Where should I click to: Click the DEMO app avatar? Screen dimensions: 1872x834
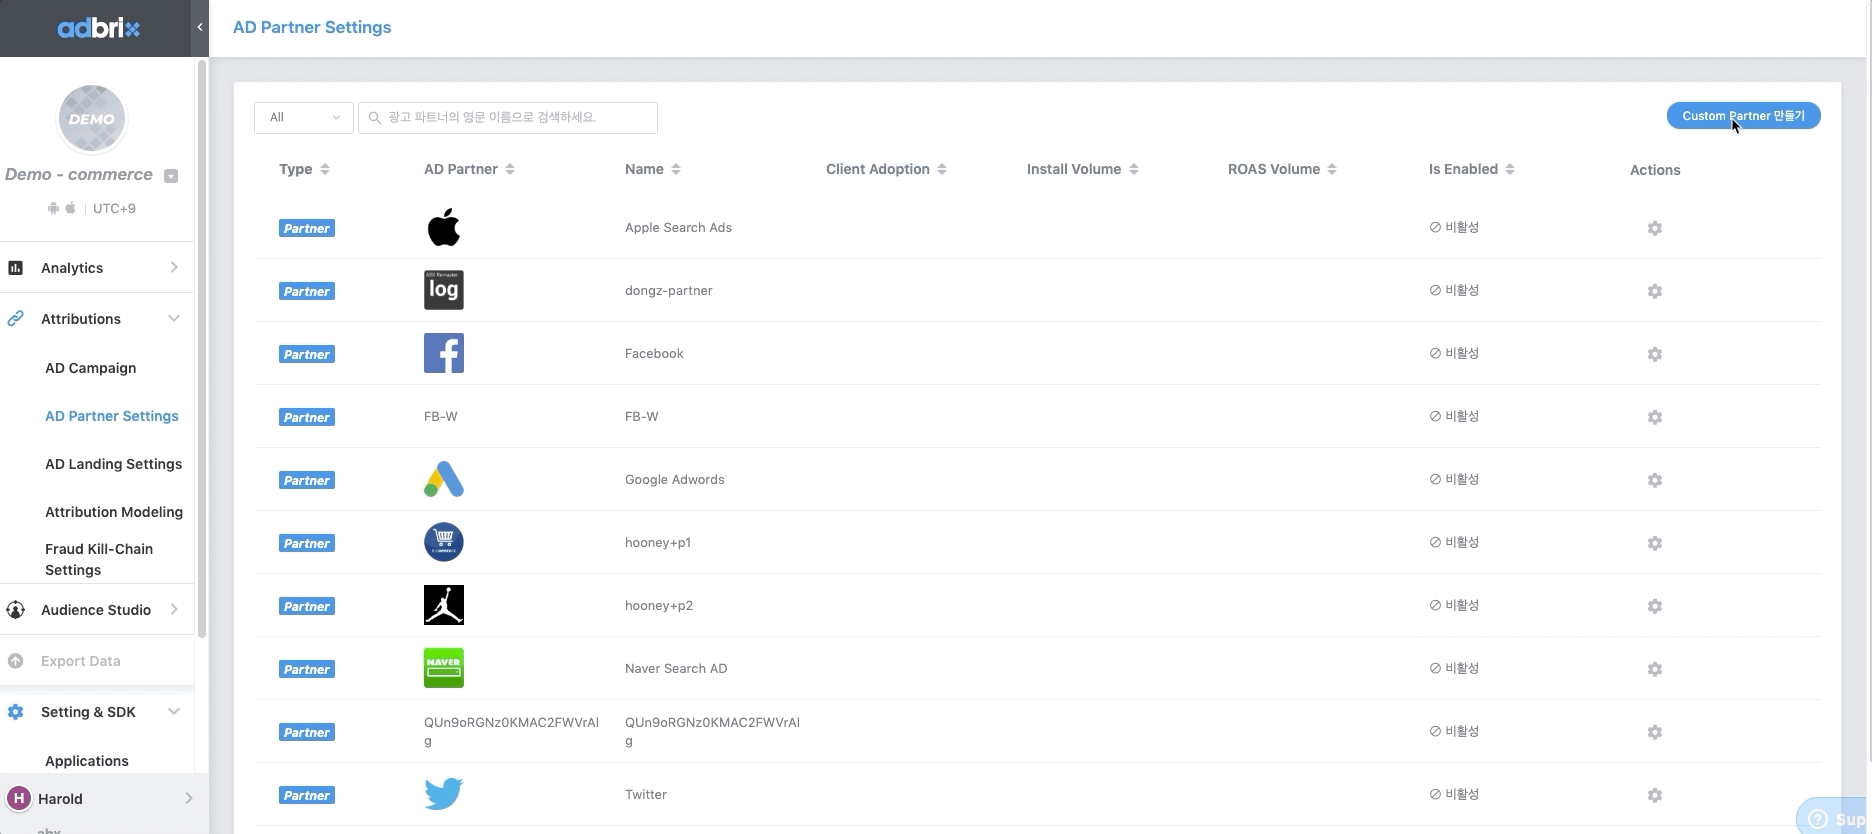[92, 119]
